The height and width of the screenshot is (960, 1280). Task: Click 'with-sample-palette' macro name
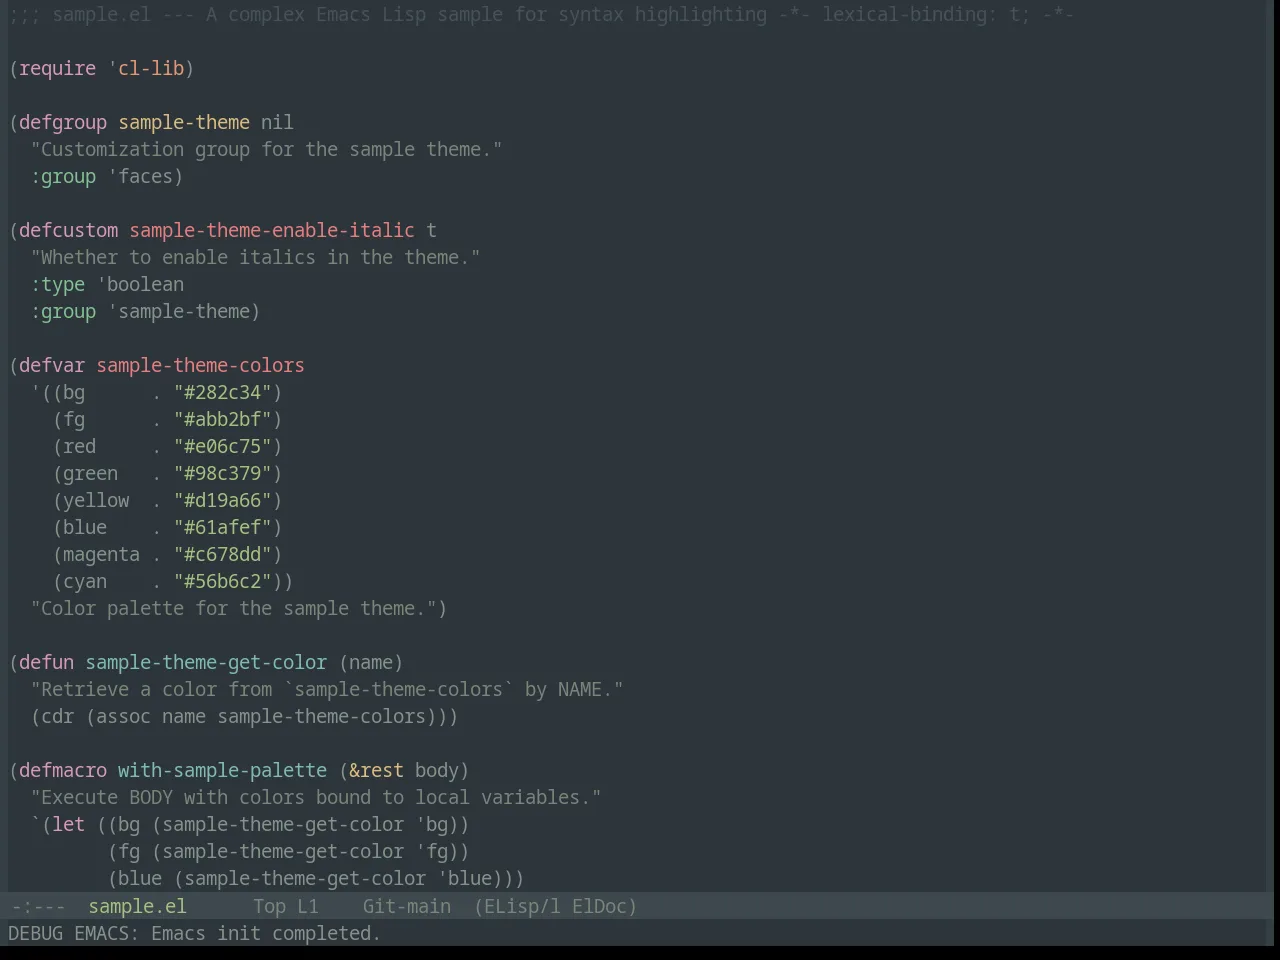click(x=222, y=770)
